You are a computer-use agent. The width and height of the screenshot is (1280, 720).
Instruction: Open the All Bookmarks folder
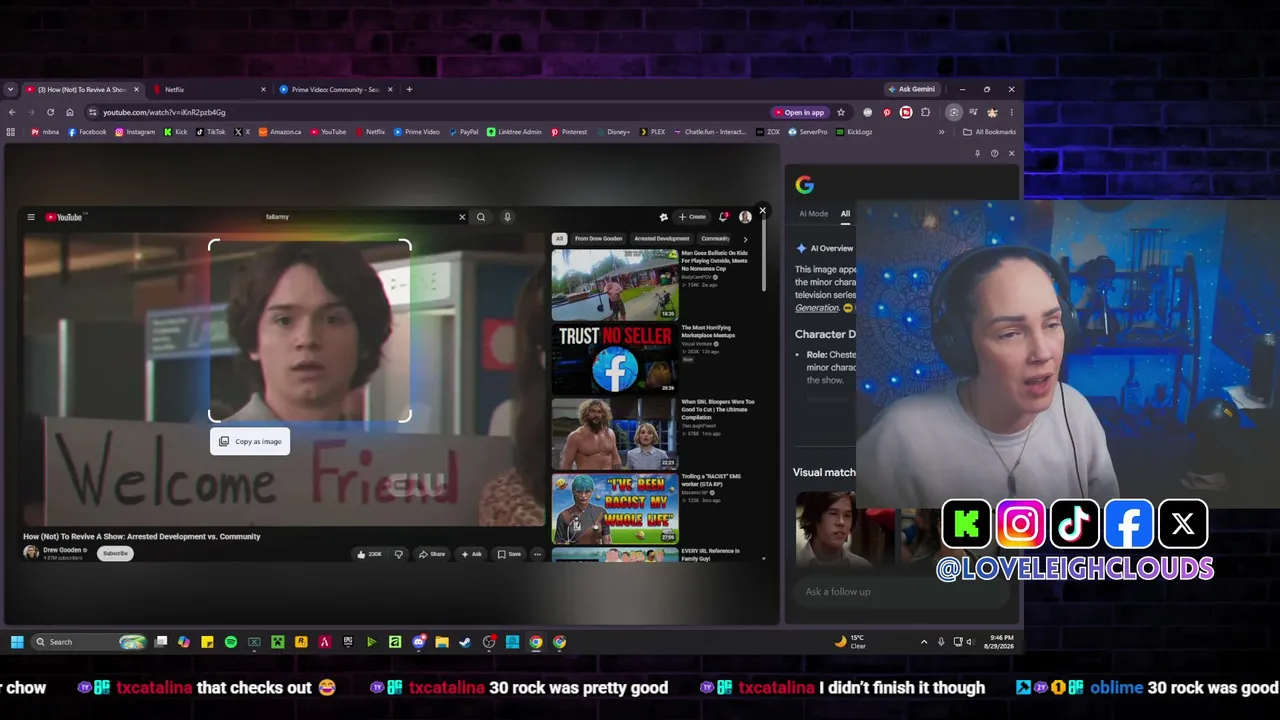point(989,132)
